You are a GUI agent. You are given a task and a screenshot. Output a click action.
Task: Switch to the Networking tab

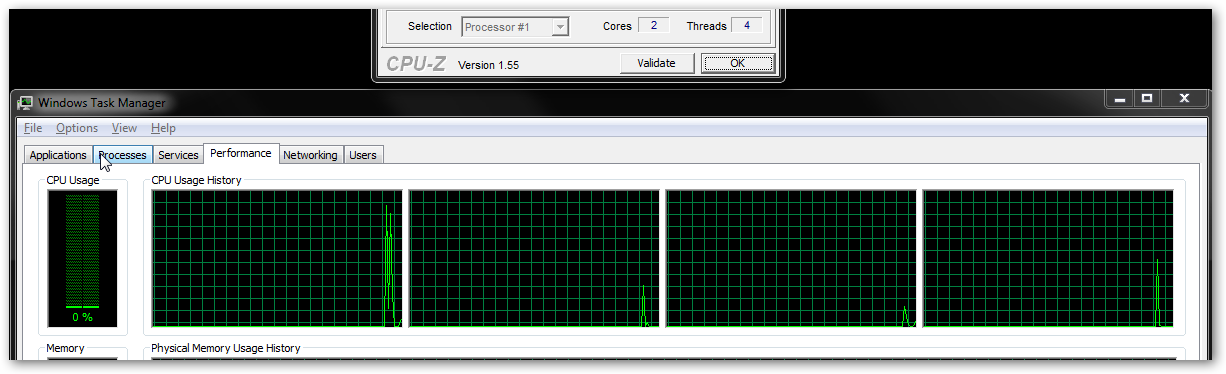(x=310, y=155)
